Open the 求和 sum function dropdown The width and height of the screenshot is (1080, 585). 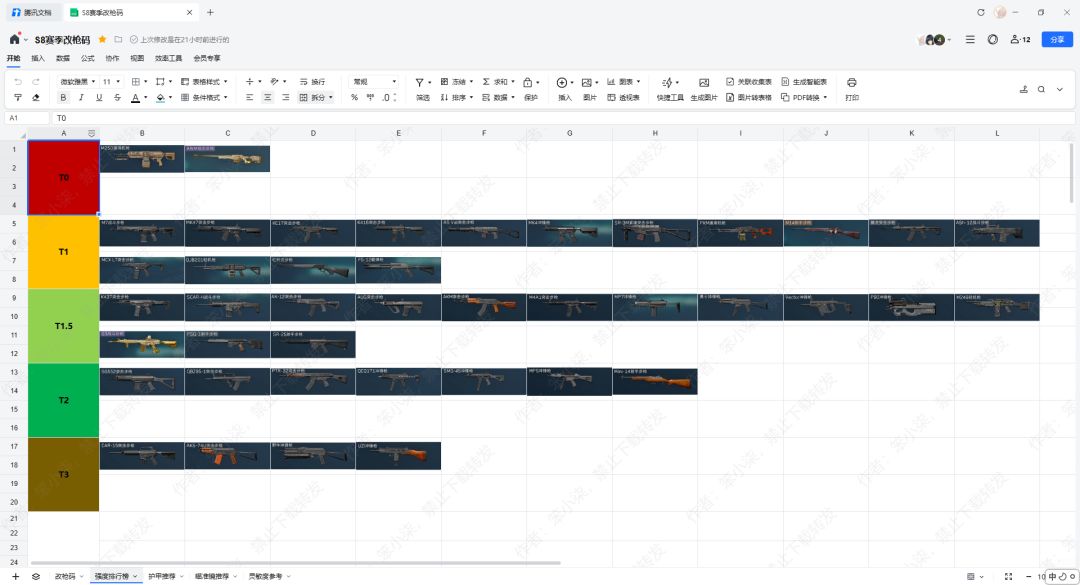(x=499, y=81)
